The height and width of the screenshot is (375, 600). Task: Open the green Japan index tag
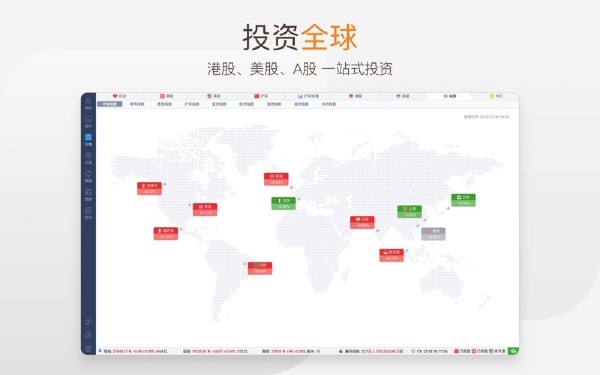click(x=463, y=200)
